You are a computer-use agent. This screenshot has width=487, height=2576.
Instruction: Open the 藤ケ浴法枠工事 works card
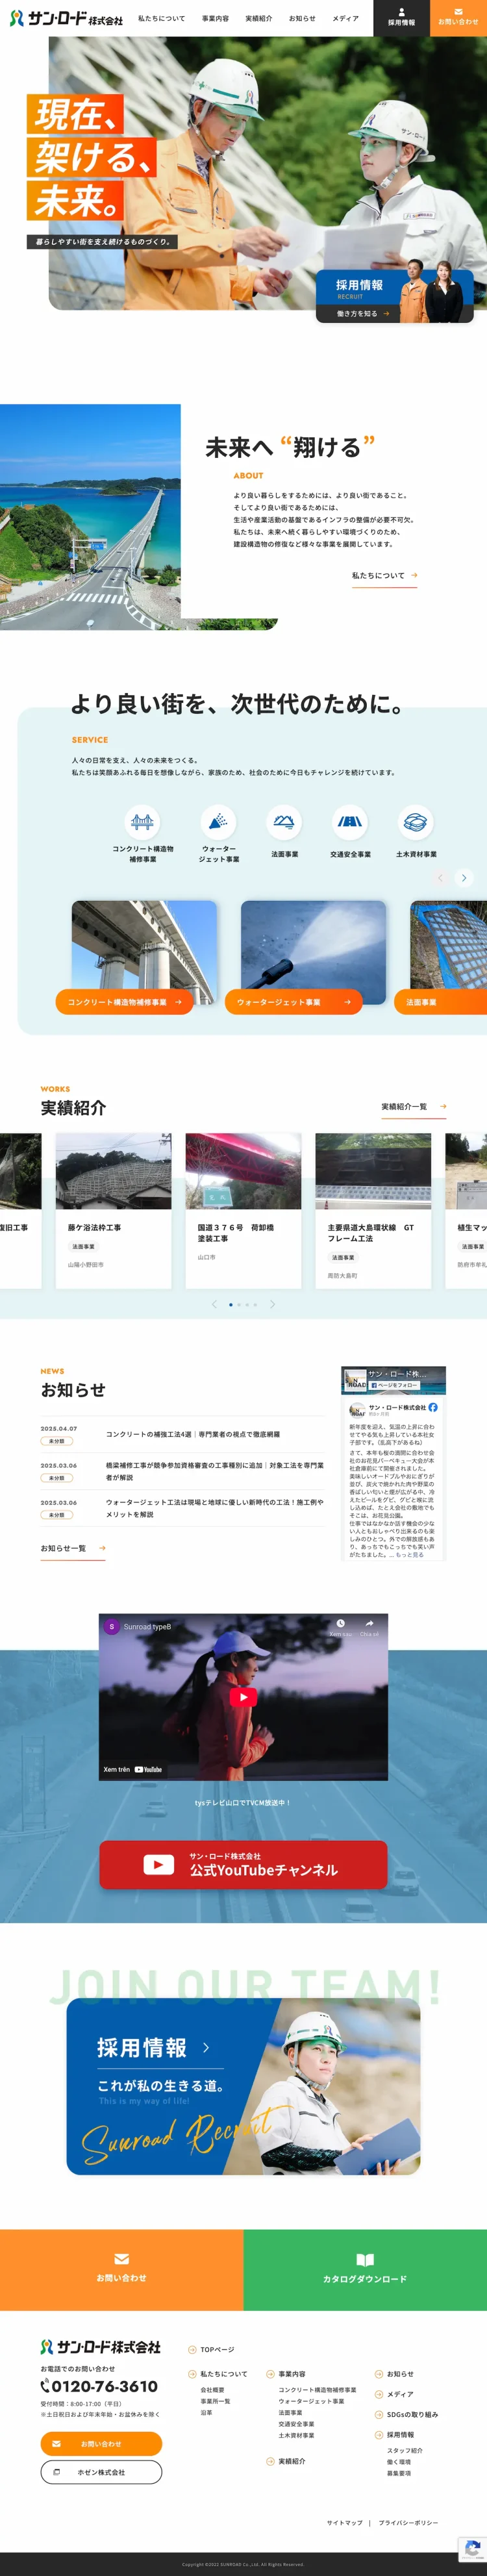114,1211
